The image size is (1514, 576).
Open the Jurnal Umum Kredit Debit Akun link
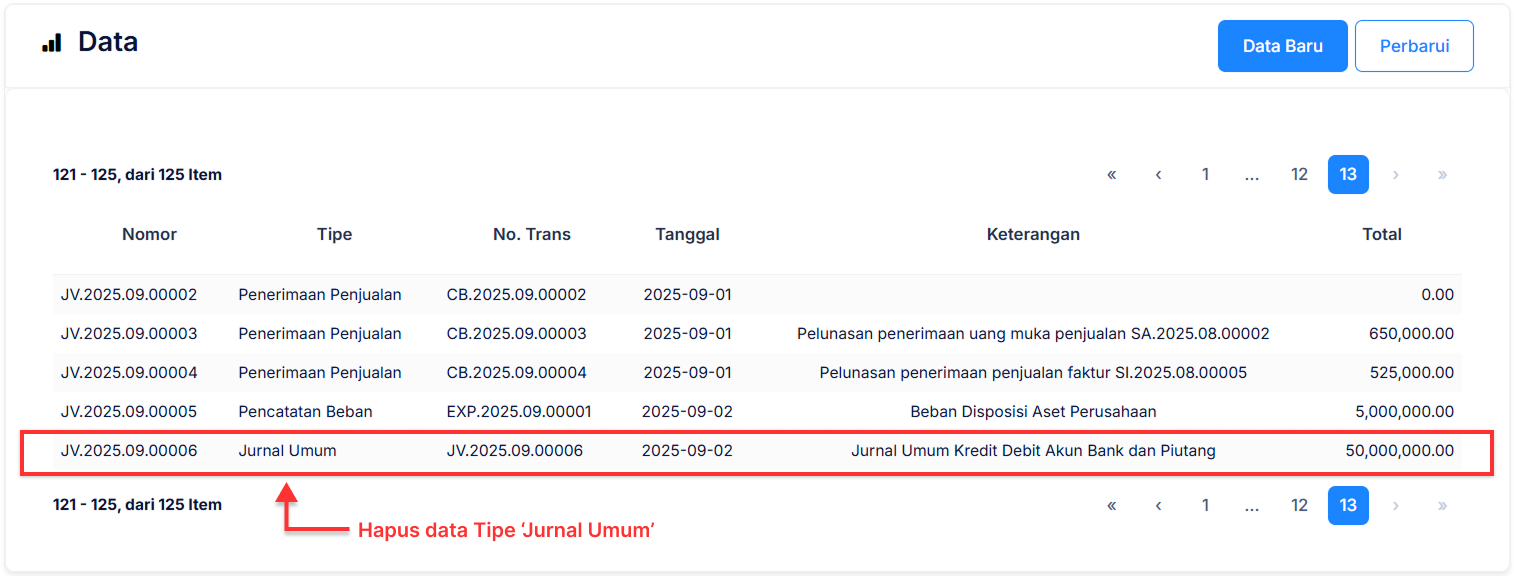point(1034,450)
